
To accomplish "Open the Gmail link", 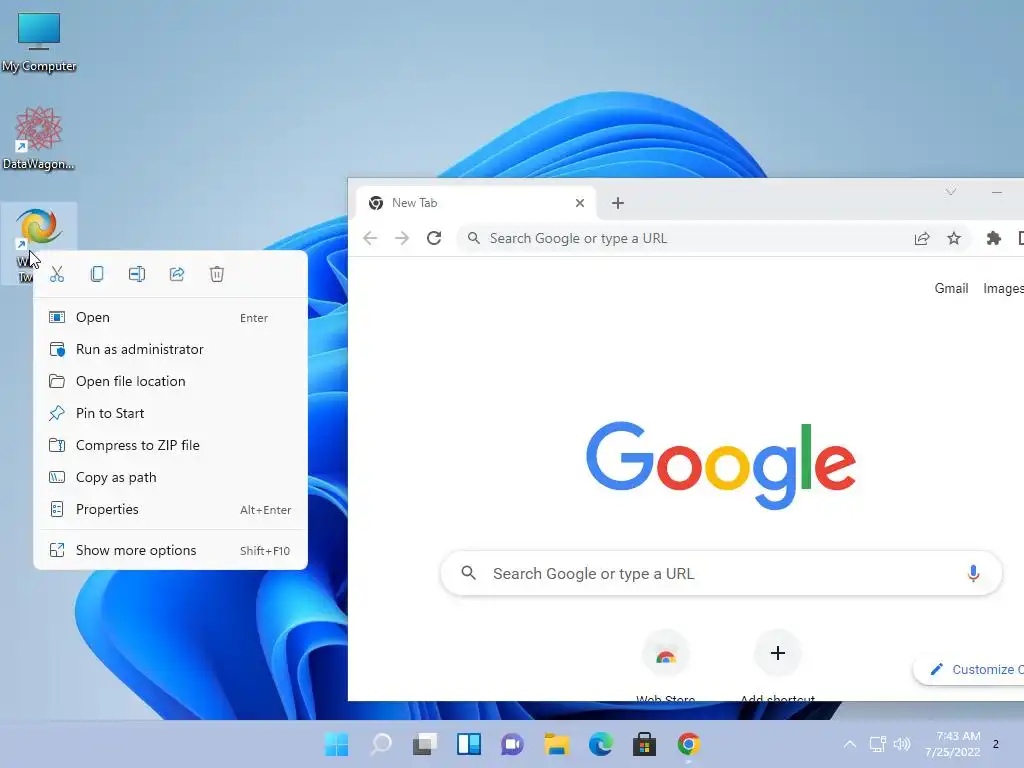I will click(x=951, y=289).
